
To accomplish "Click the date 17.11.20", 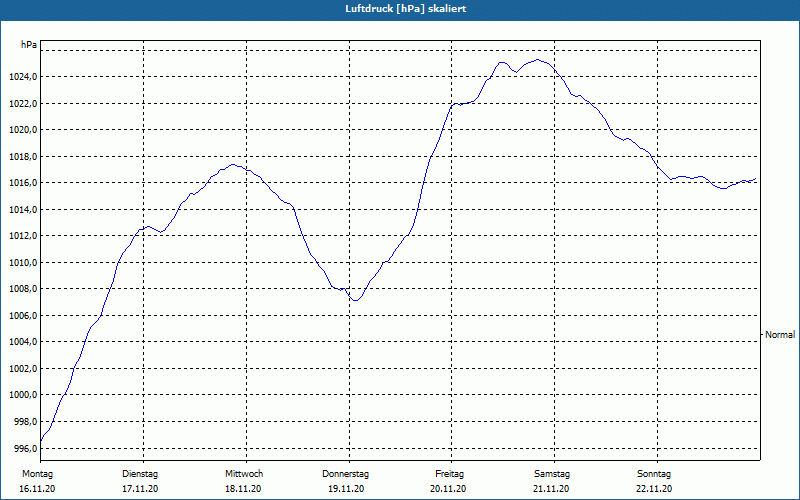I will pyautogui.click(x=140, y=489).
